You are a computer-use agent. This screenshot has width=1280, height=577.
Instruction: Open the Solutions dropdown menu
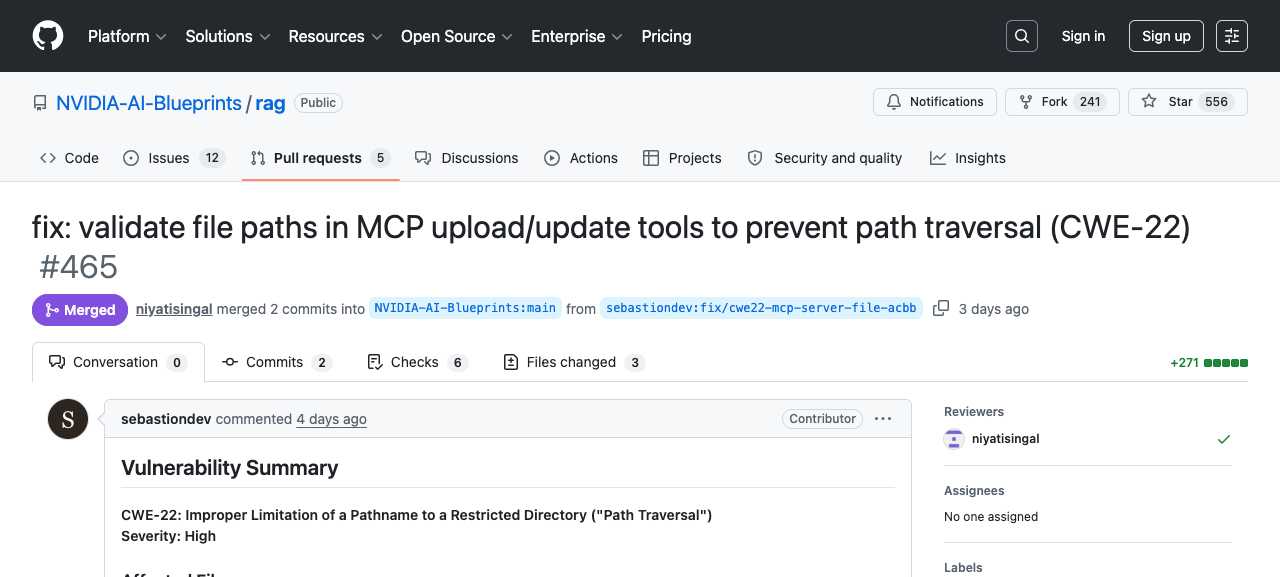pos(226,36)
